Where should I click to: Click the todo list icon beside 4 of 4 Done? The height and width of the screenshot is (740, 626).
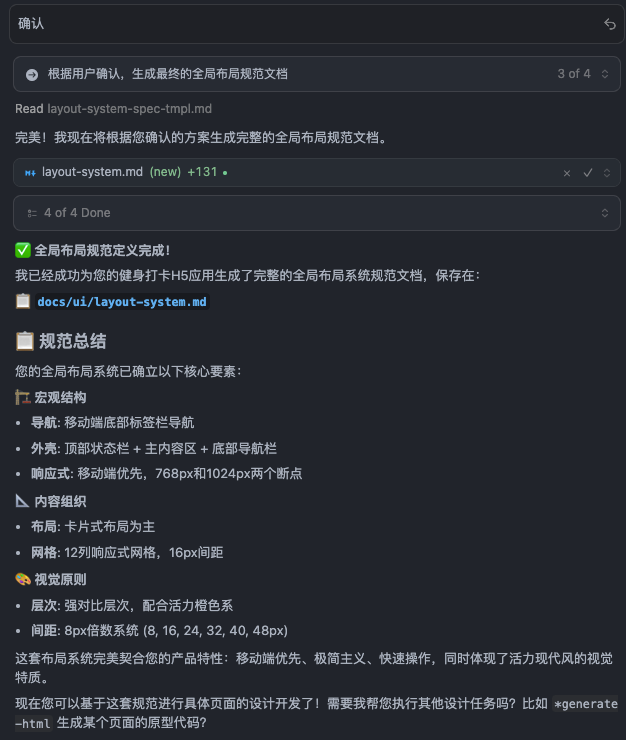click(x=32, y=213)
